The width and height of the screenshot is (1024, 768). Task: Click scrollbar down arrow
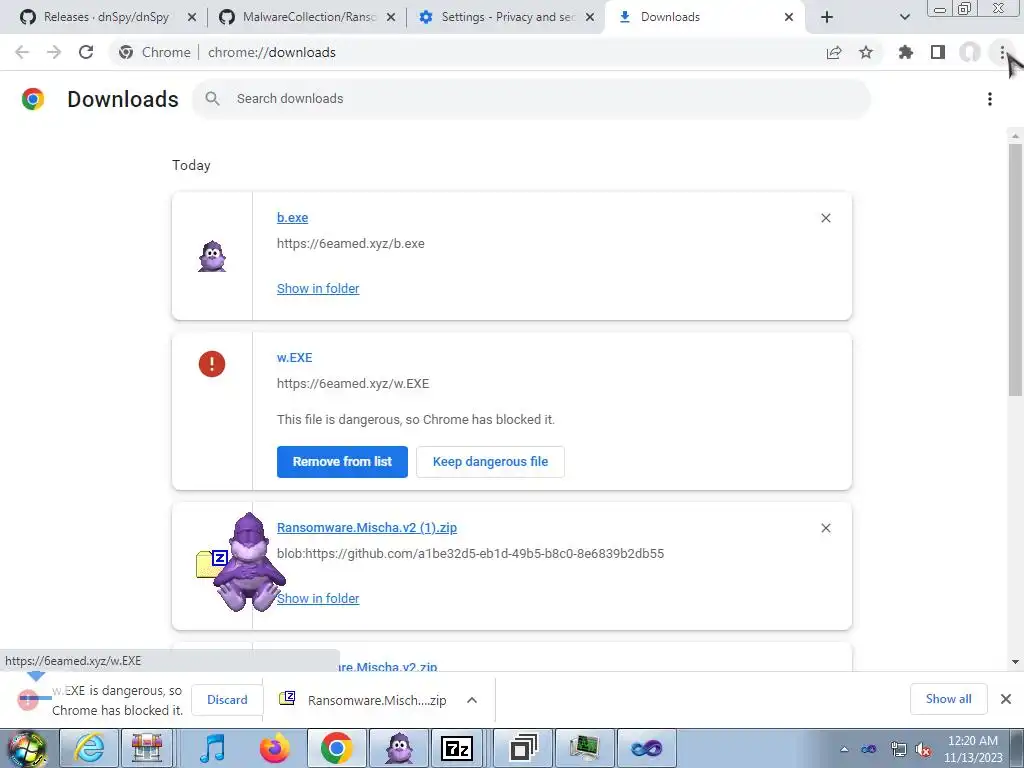(x=1015, y=662)
